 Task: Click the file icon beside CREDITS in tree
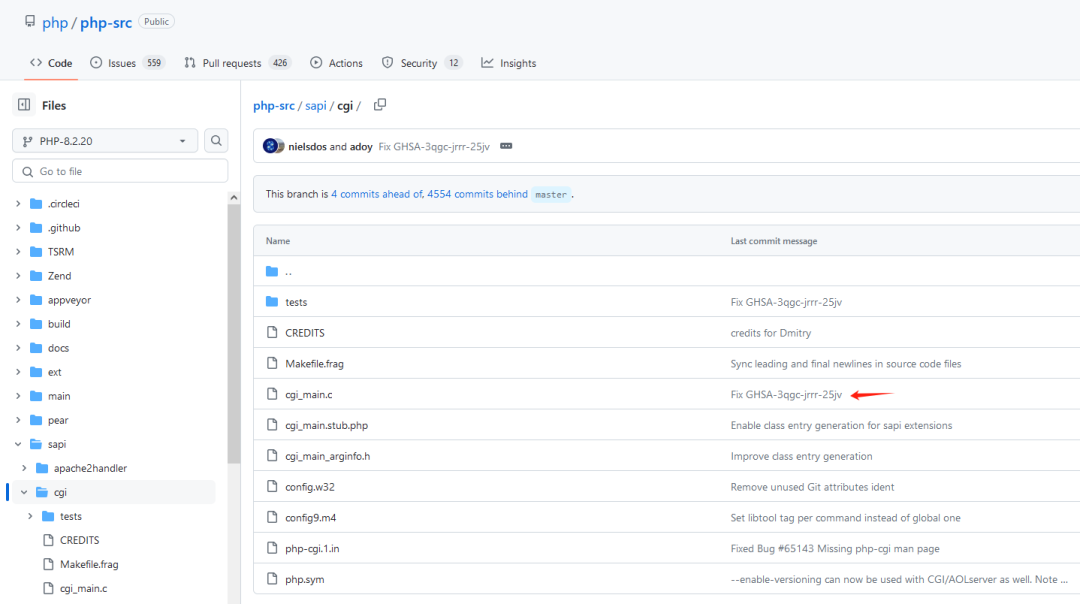48,540
